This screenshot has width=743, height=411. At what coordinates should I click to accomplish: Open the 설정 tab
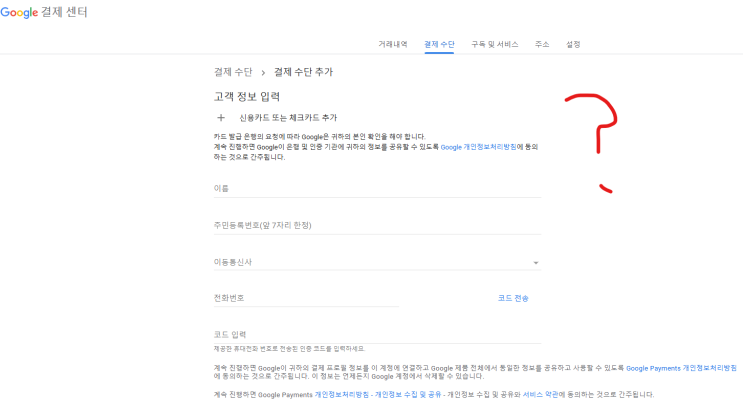(x=573, y=44)
